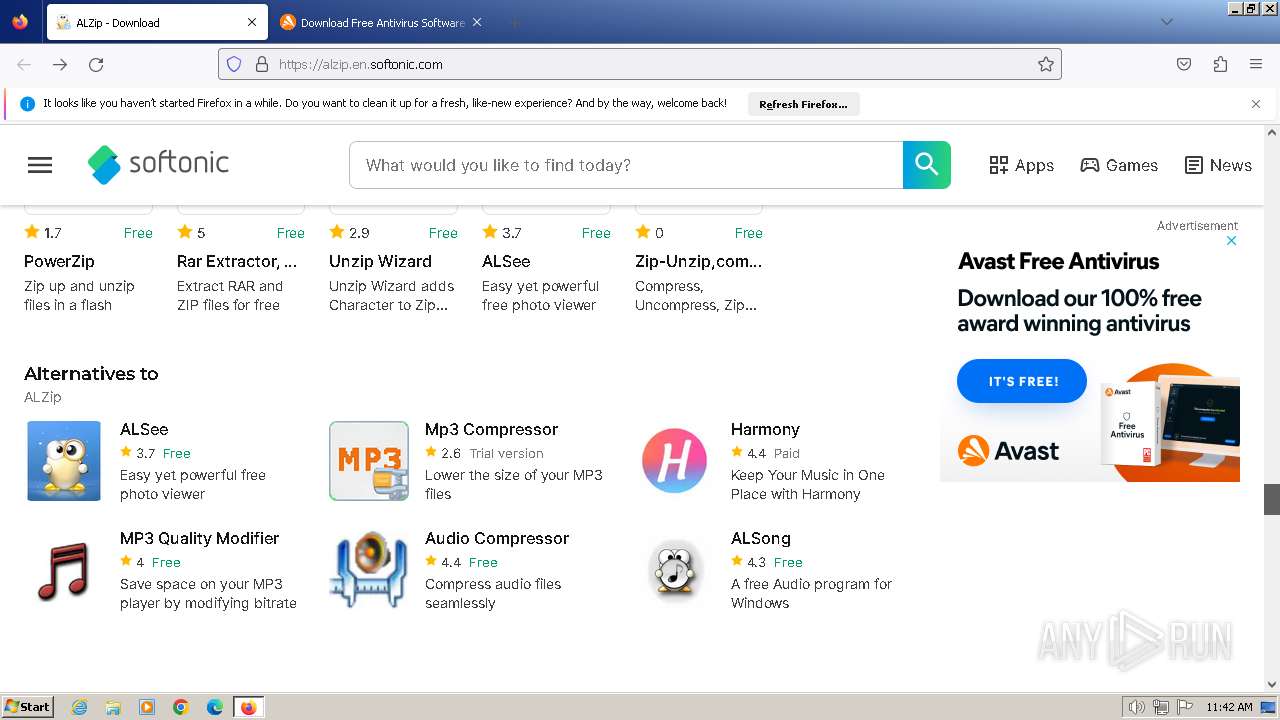This screenshot has height=720, width=1280.
Task: Open the News section
Action: pos(1218,165)
